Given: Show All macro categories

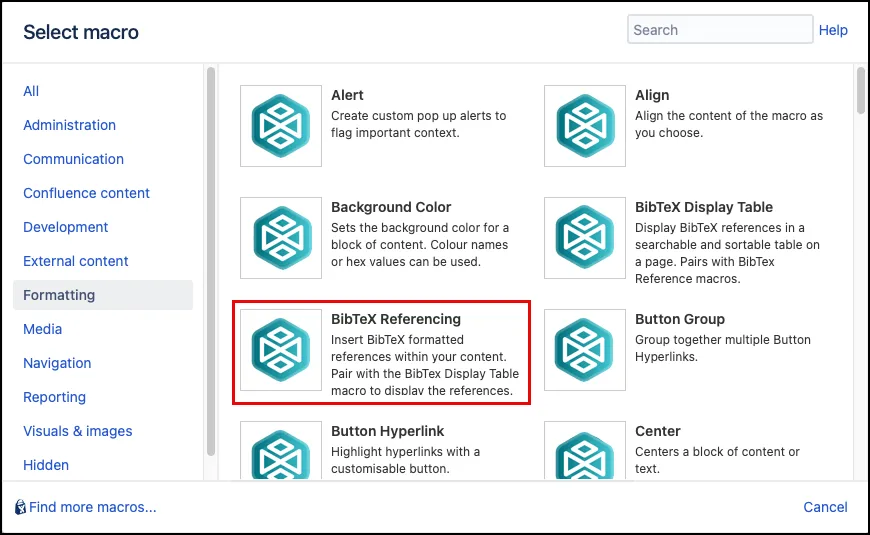Looking at the screenshot, I should tap(31, 91).
